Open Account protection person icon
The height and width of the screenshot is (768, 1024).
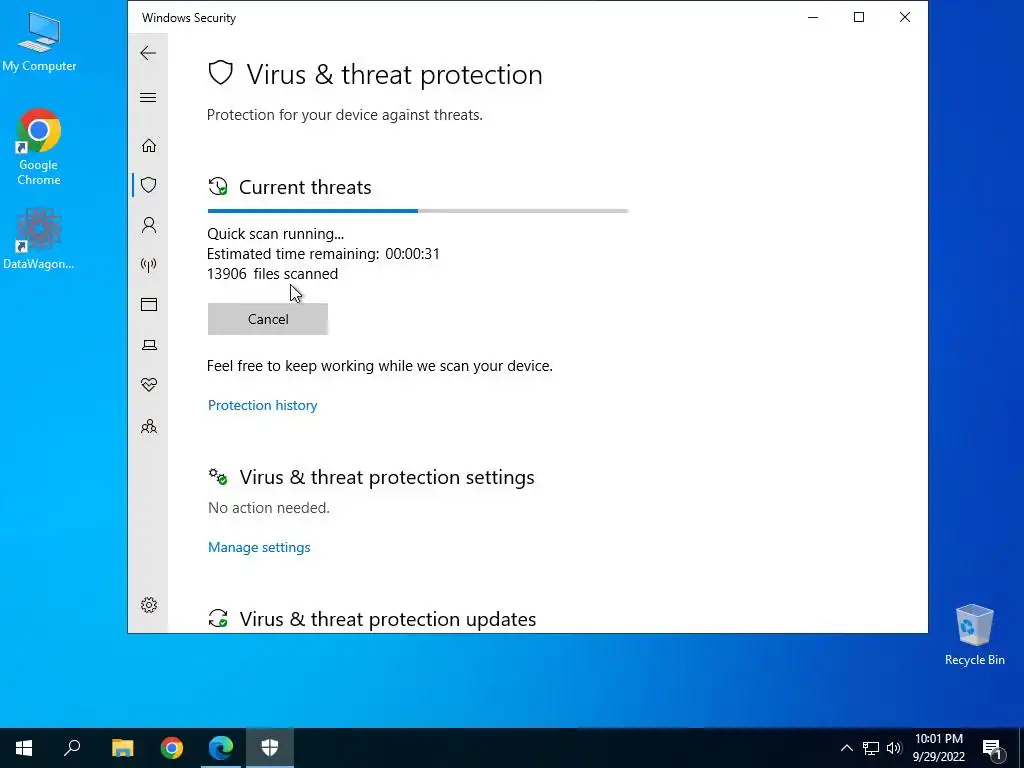(149, 225)
